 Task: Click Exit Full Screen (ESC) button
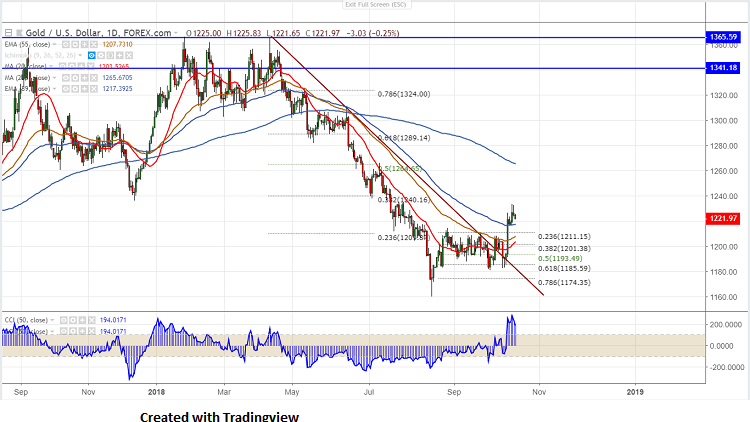click(375, 5)
